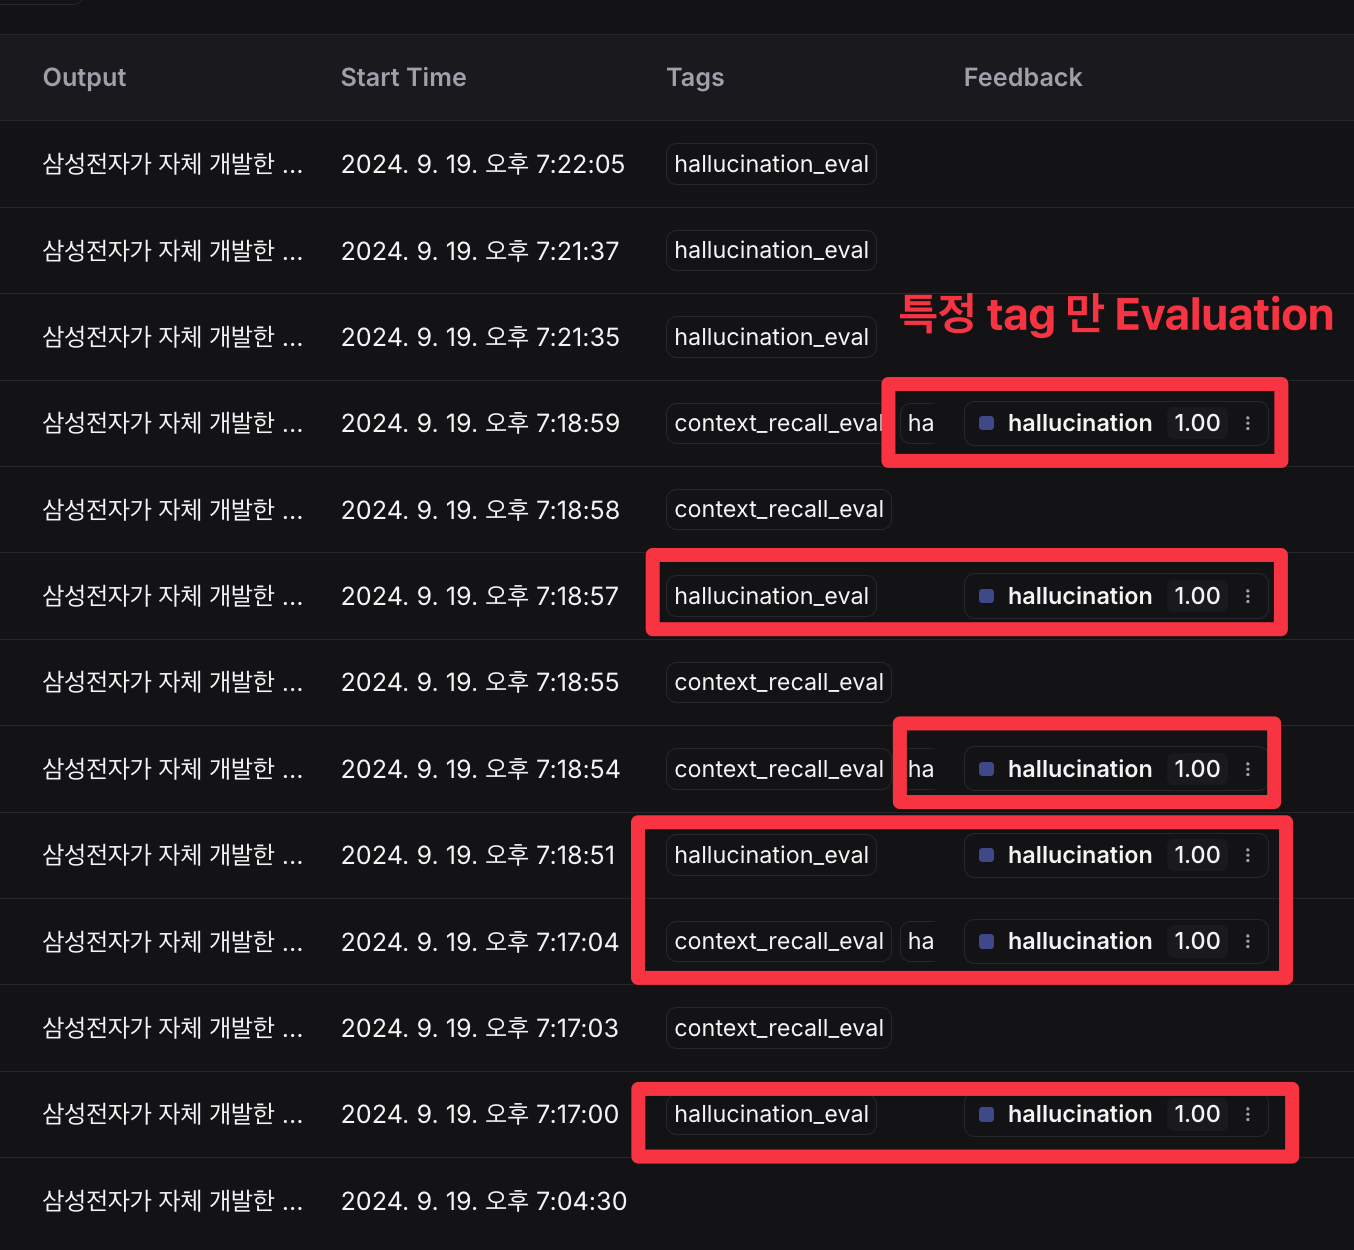Open the more-options dots in the 7:18:59 row
The height and width of the screenshot is (1250, 1354).
coord(1247,423)
